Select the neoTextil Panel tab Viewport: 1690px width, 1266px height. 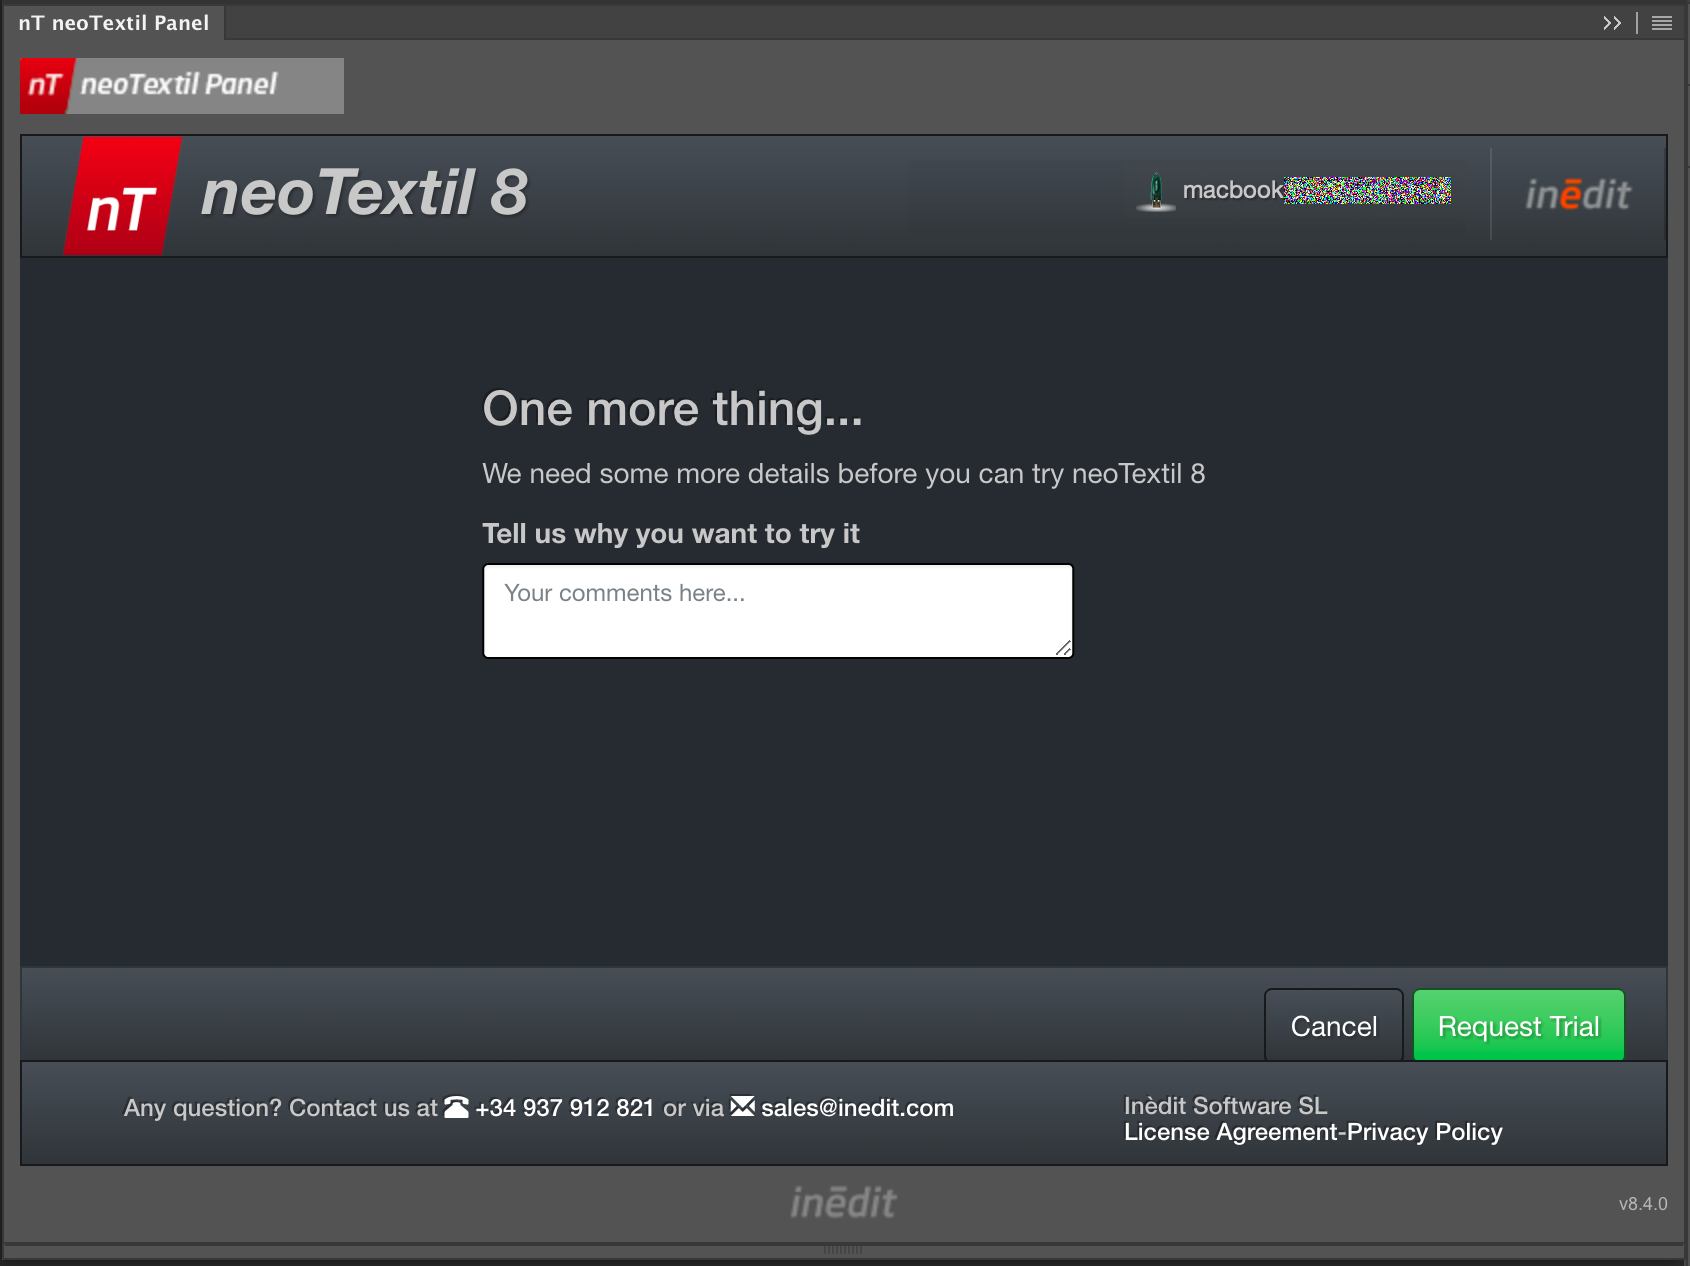[113, 23]
